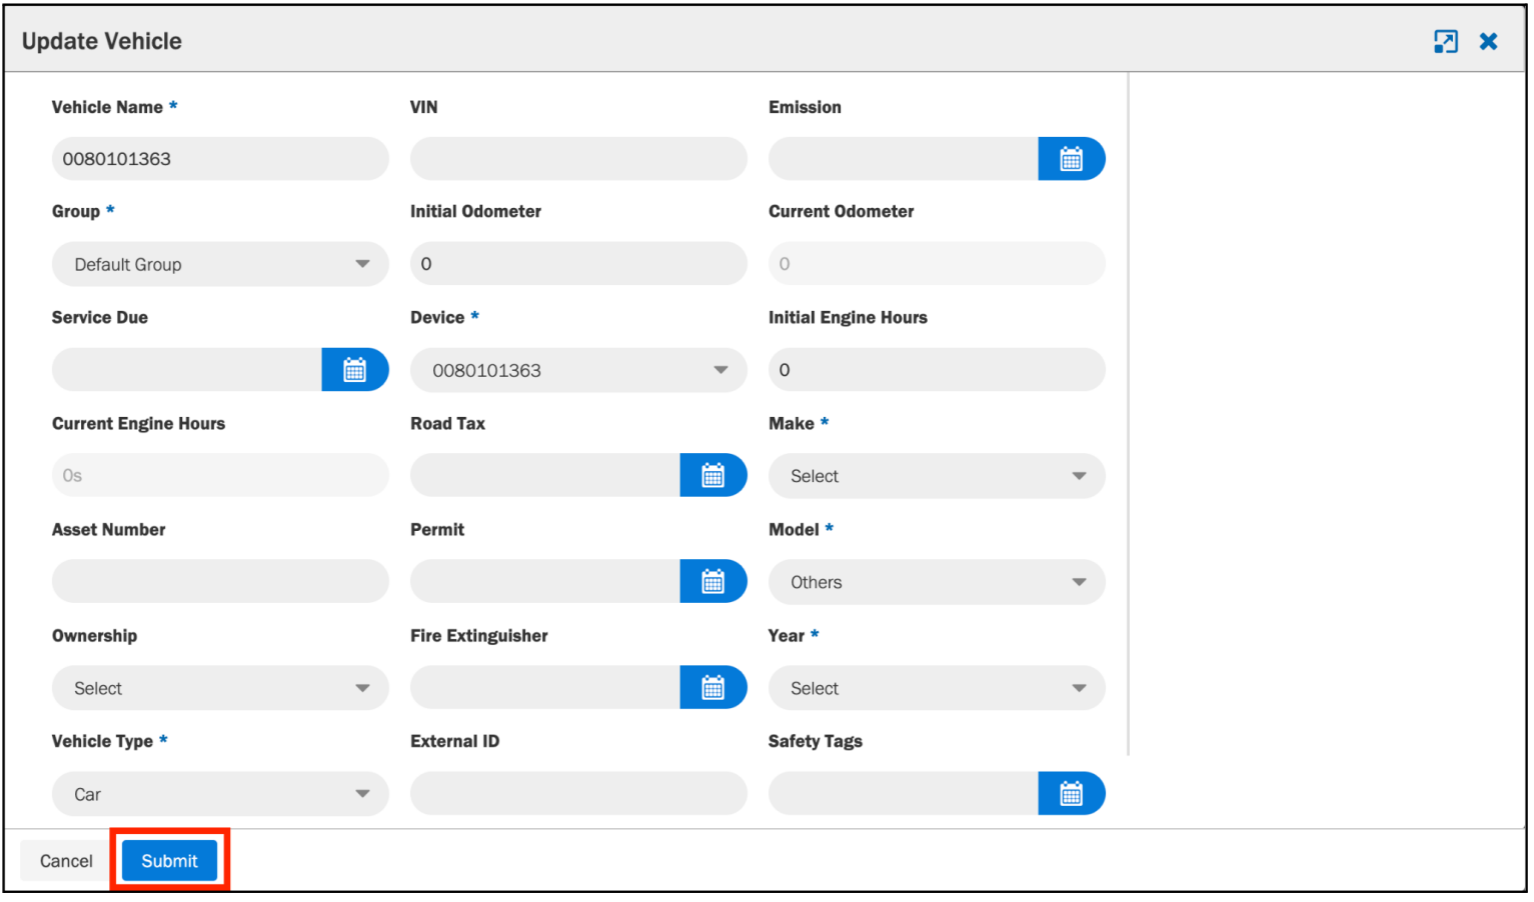Open the Service Due calendar picker

pyautogui.click(x=355, y=370)
